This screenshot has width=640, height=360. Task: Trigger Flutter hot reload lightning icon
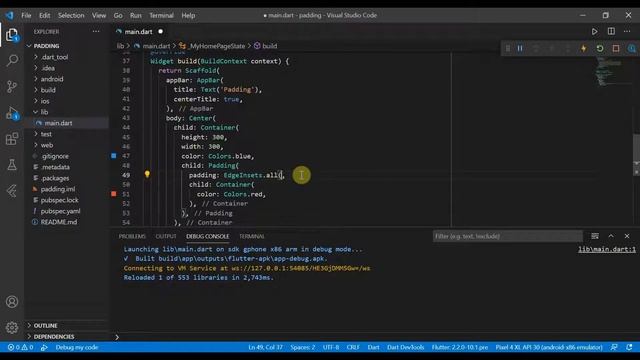pyautogui.click(x=584, y=49)
